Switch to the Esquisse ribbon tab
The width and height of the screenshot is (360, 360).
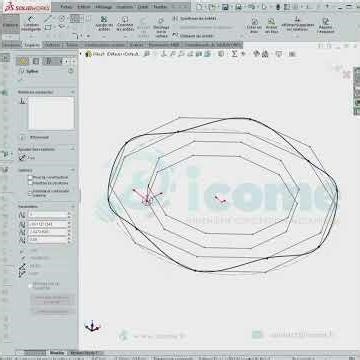point(32,45)
